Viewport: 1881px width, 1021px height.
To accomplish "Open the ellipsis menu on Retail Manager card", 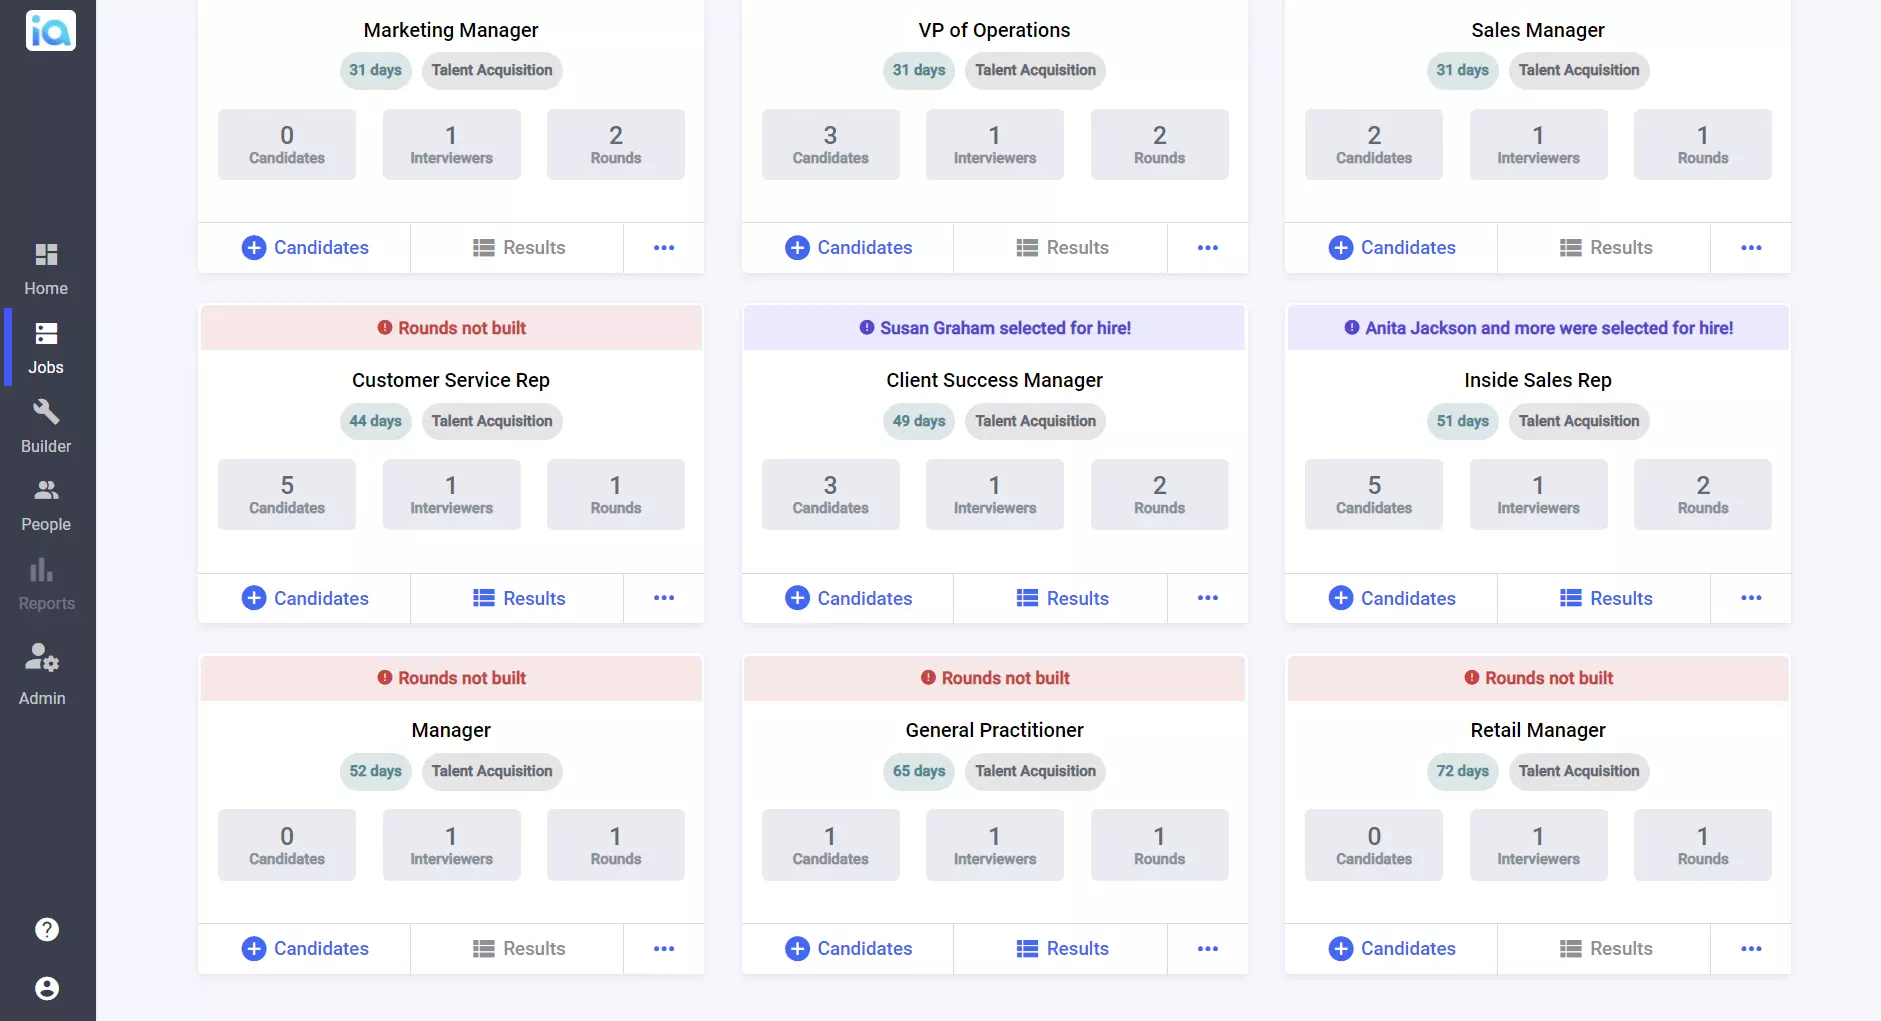I will (1751, 948).
